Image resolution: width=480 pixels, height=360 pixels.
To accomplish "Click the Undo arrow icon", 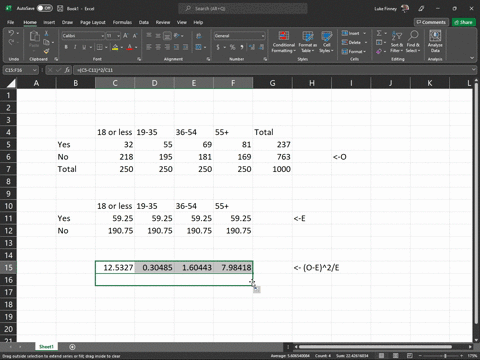I will [11, 33].
